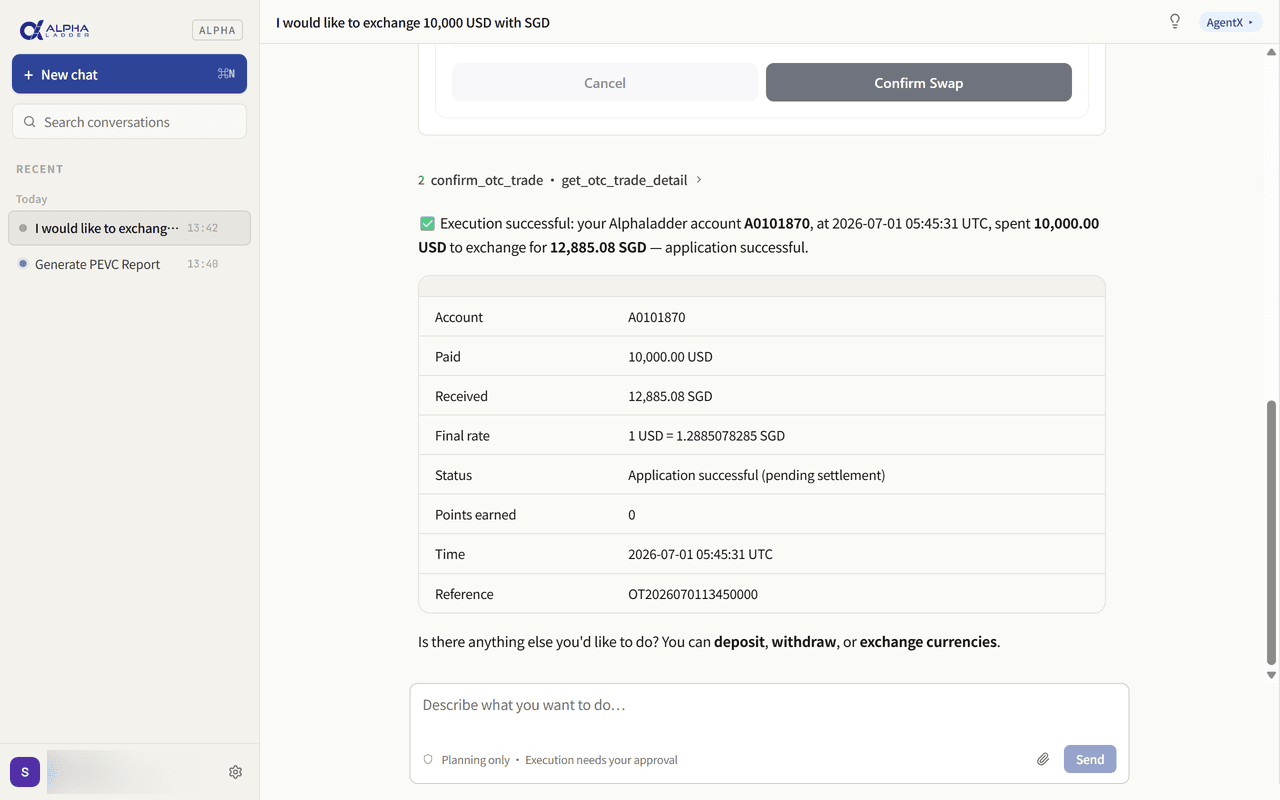Image resolution: width=1280 pixels, height=800 pixels.
Task: Click the bold word deposit
Action: coord(740,642)
